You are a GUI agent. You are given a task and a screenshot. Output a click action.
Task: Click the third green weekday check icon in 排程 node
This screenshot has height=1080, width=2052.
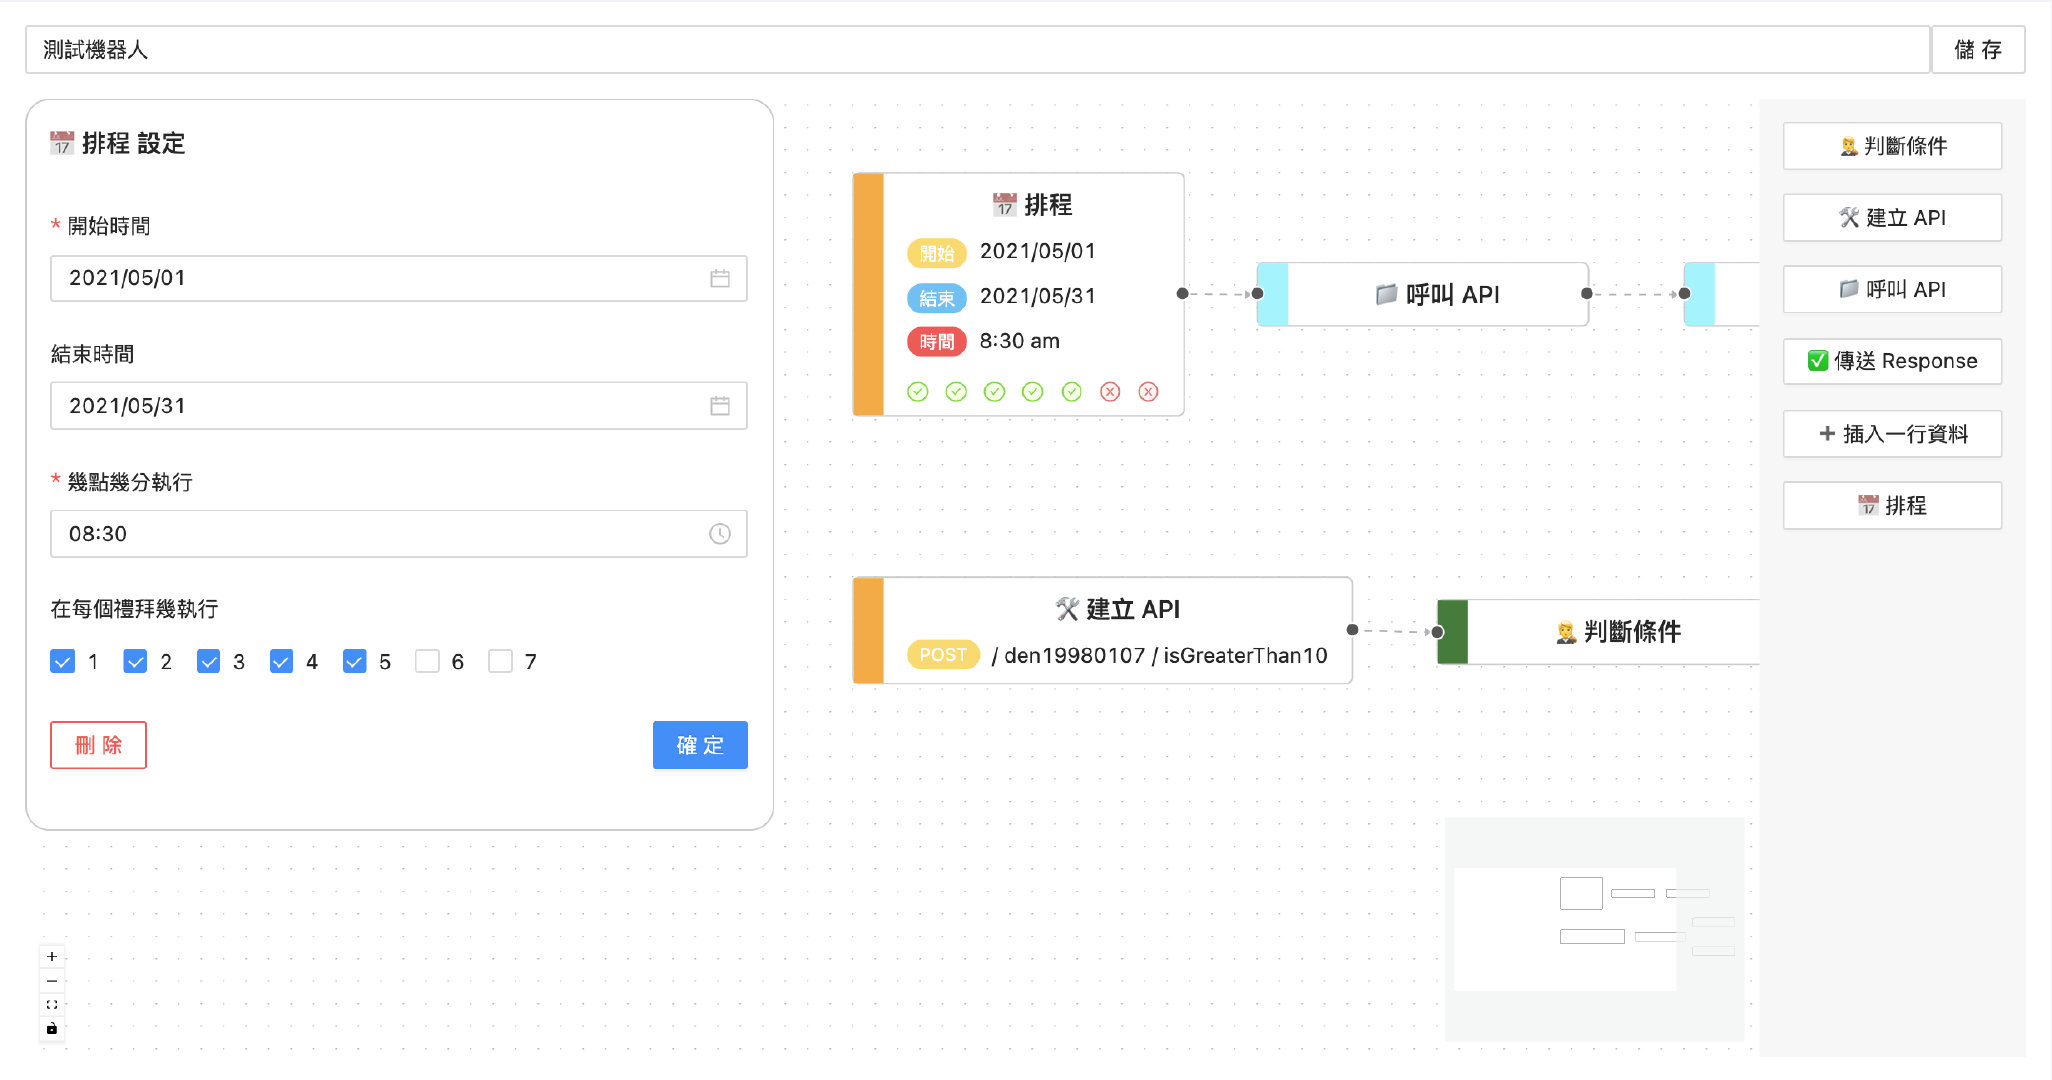pos(994,392)
